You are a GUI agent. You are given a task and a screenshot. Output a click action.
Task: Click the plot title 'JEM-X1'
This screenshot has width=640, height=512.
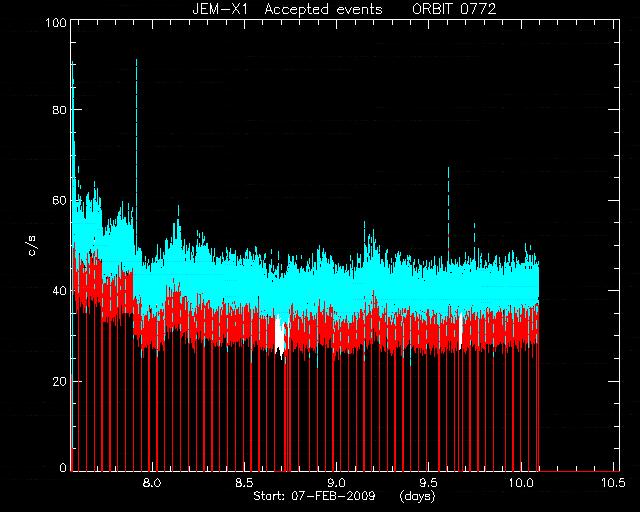pyautogui.click(x=220, y=9)
